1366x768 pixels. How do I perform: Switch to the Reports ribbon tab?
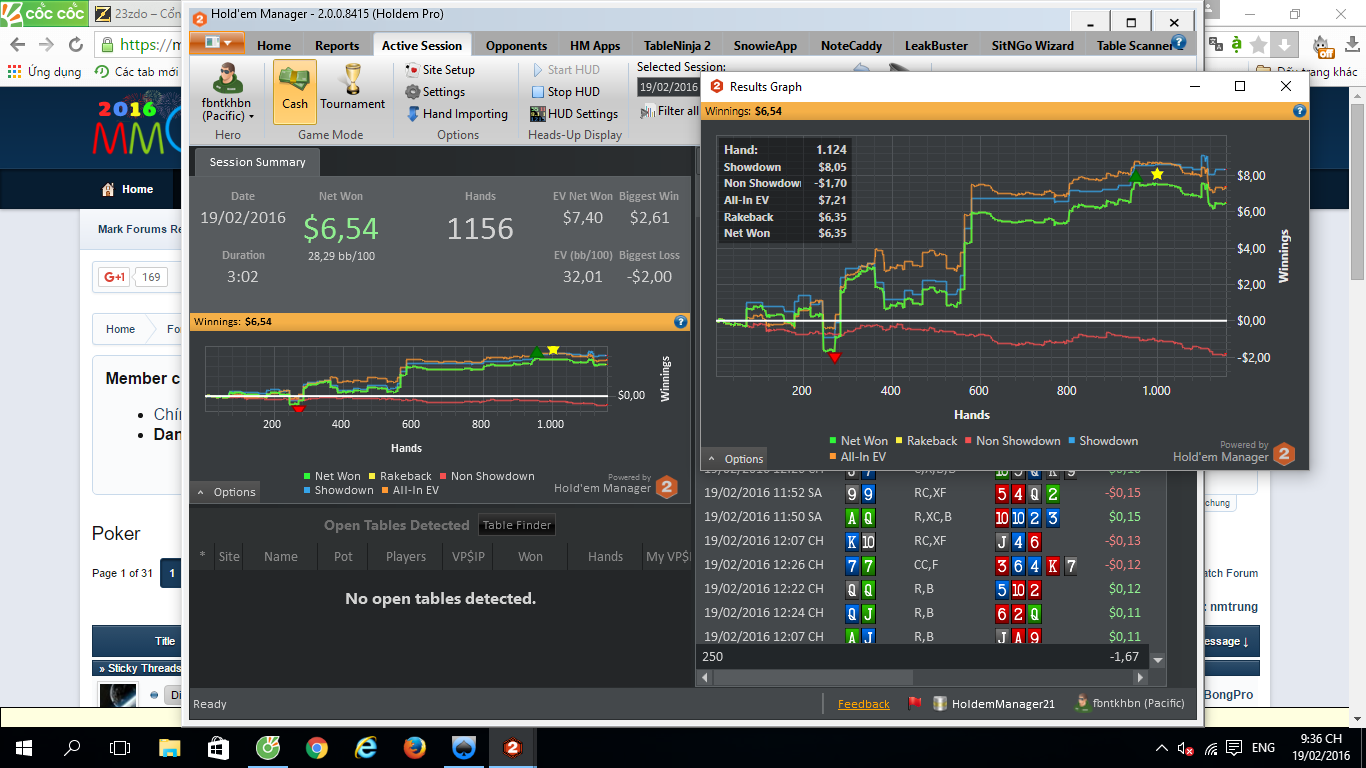click(337, 45)
